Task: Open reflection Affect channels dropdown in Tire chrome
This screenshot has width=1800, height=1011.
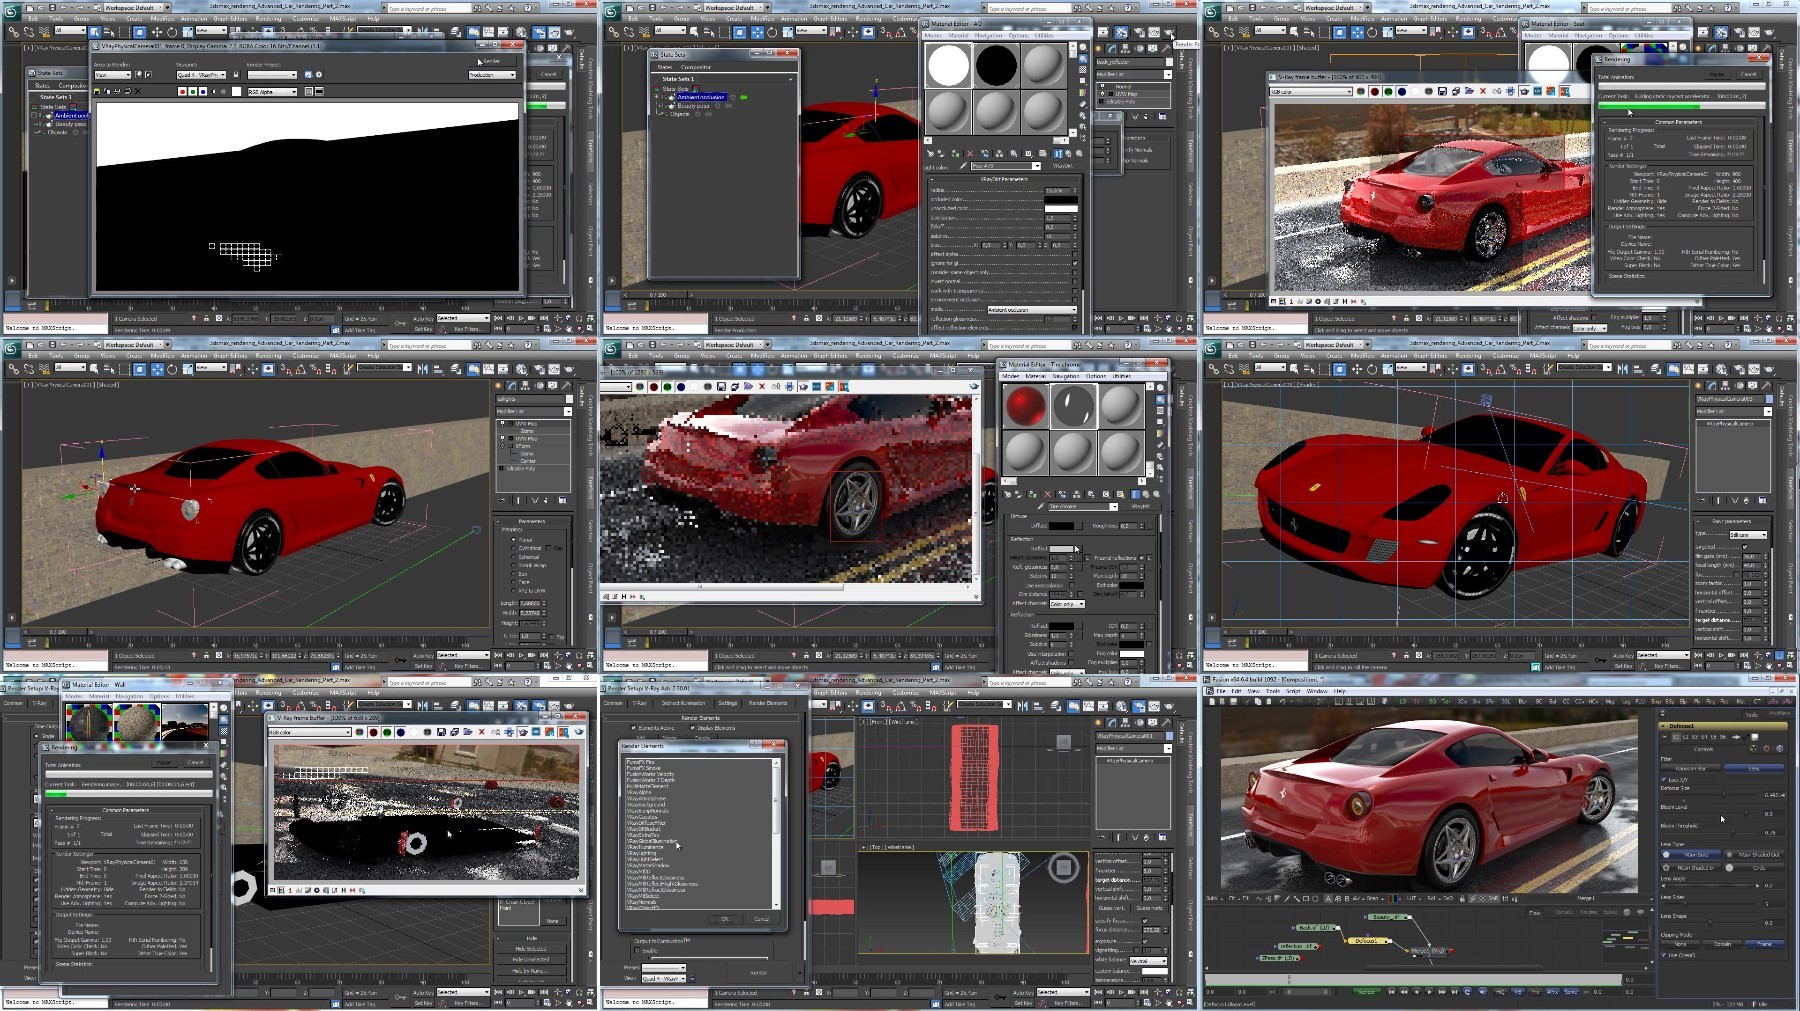Action: [x=1067, y=604]
